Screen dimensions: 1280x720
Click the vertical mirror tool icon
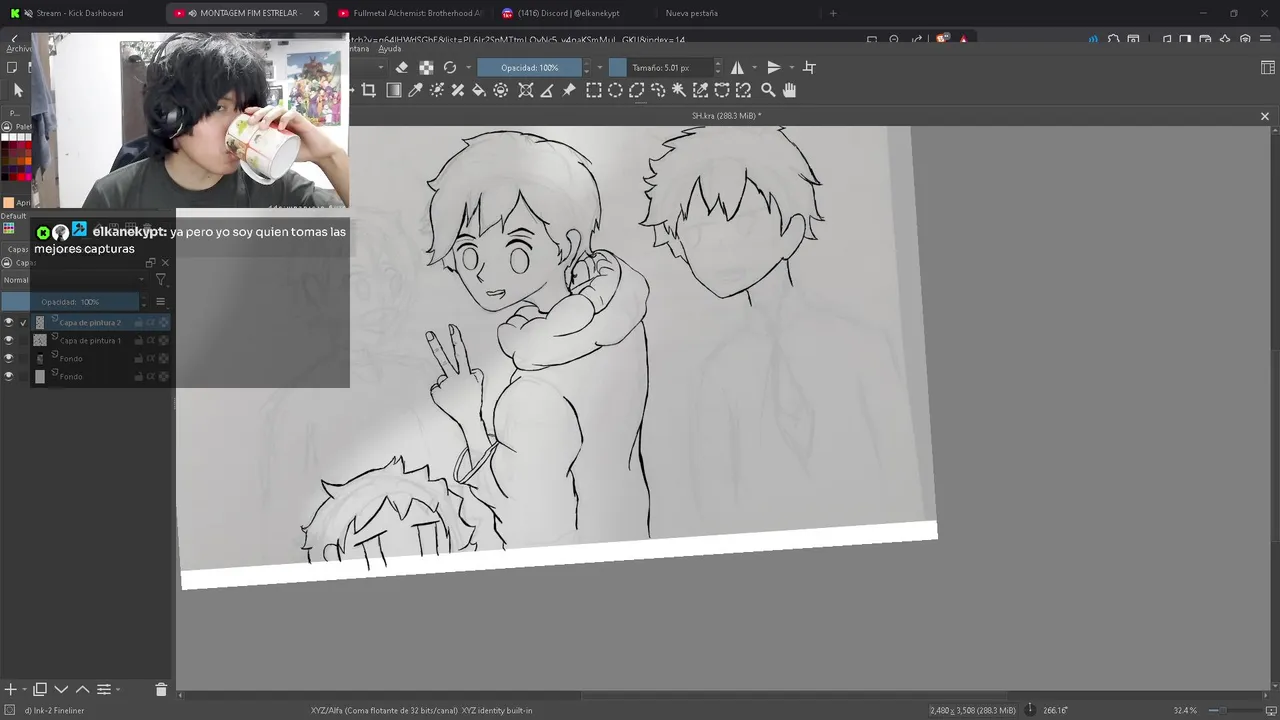(x=773, y=67)
